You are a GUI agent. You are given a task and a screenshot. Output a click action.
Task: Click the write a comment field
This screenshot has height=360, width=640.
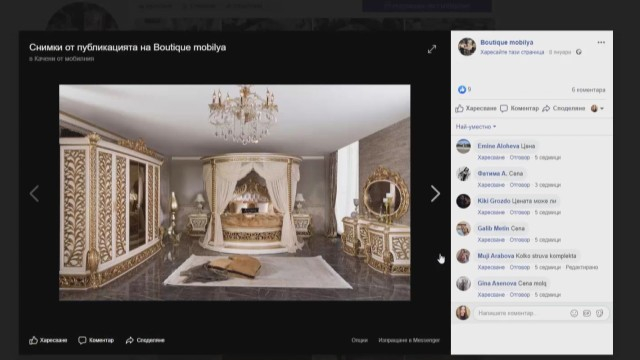point(541,313)
